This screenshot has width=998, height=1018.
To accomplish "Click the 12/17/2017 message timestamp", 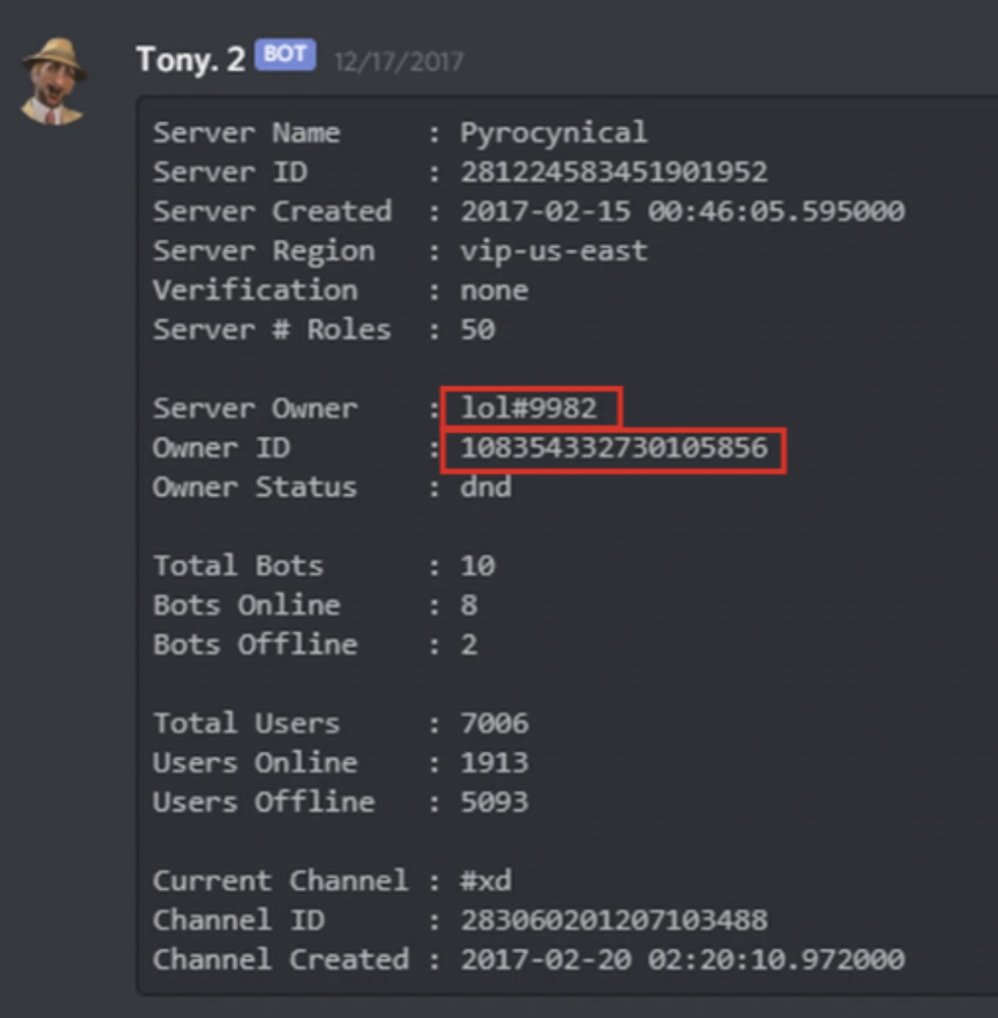I will click(x=398, y=61).
